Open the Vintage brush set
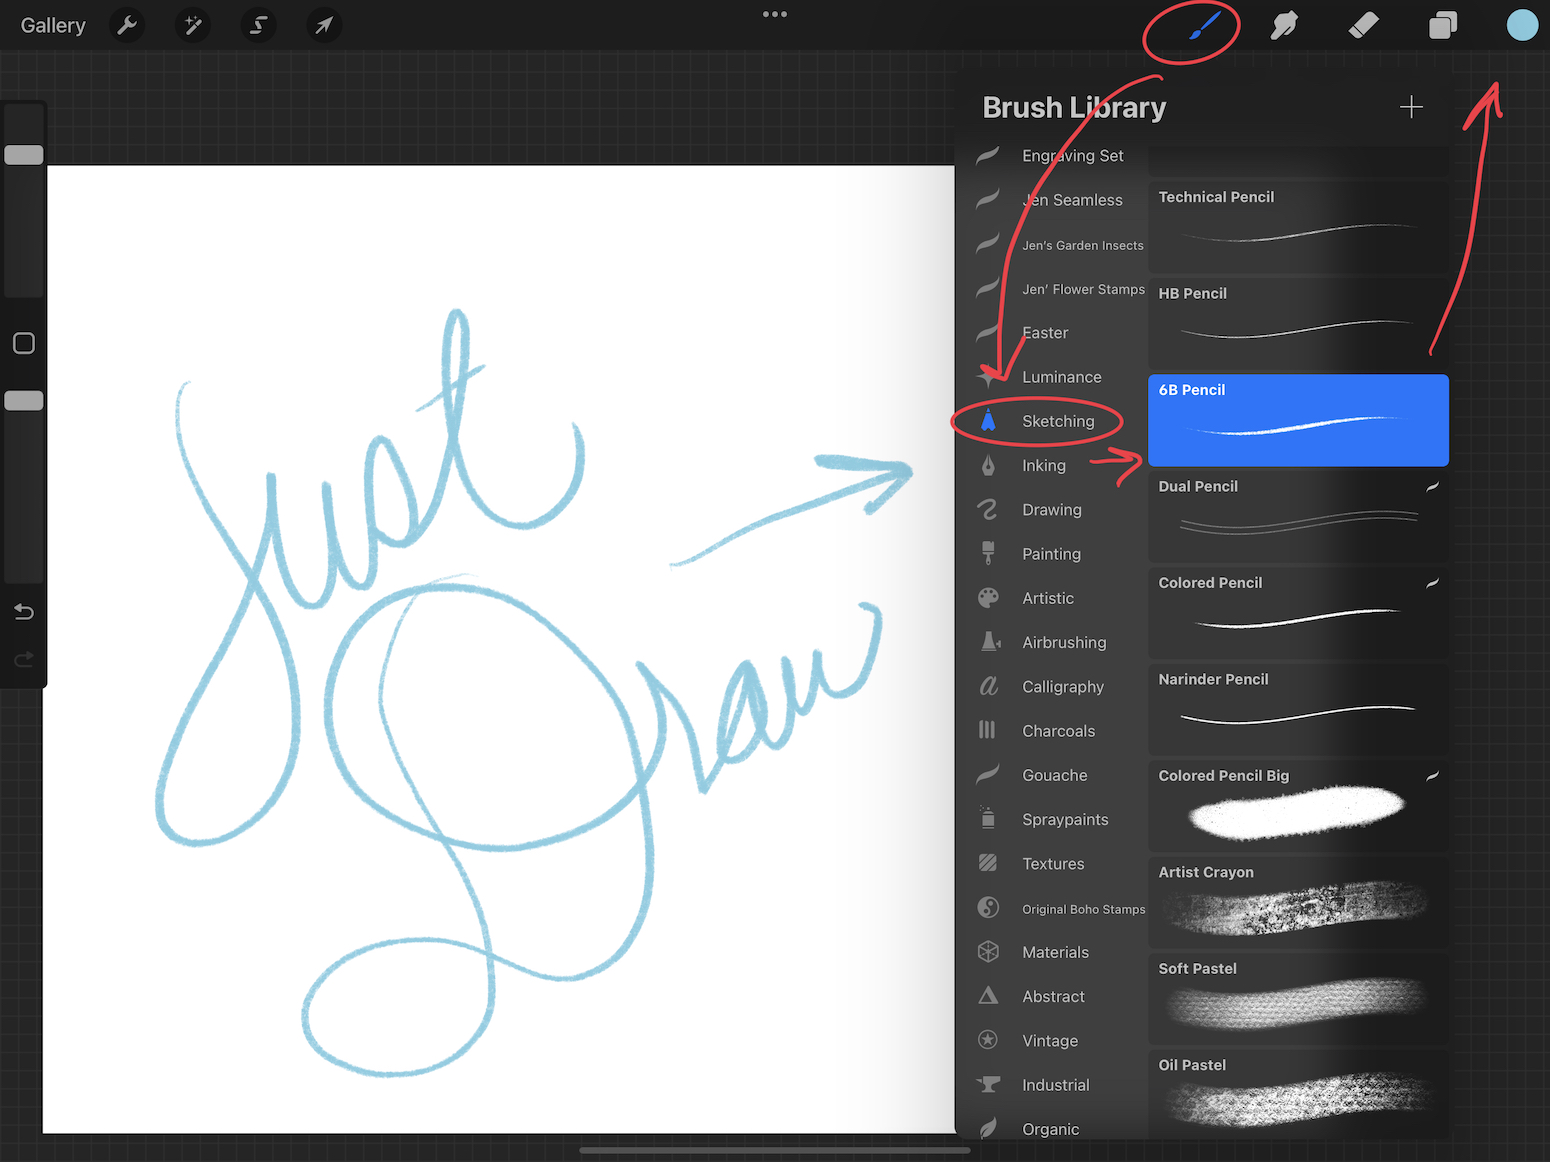 coord(1052,1041)
